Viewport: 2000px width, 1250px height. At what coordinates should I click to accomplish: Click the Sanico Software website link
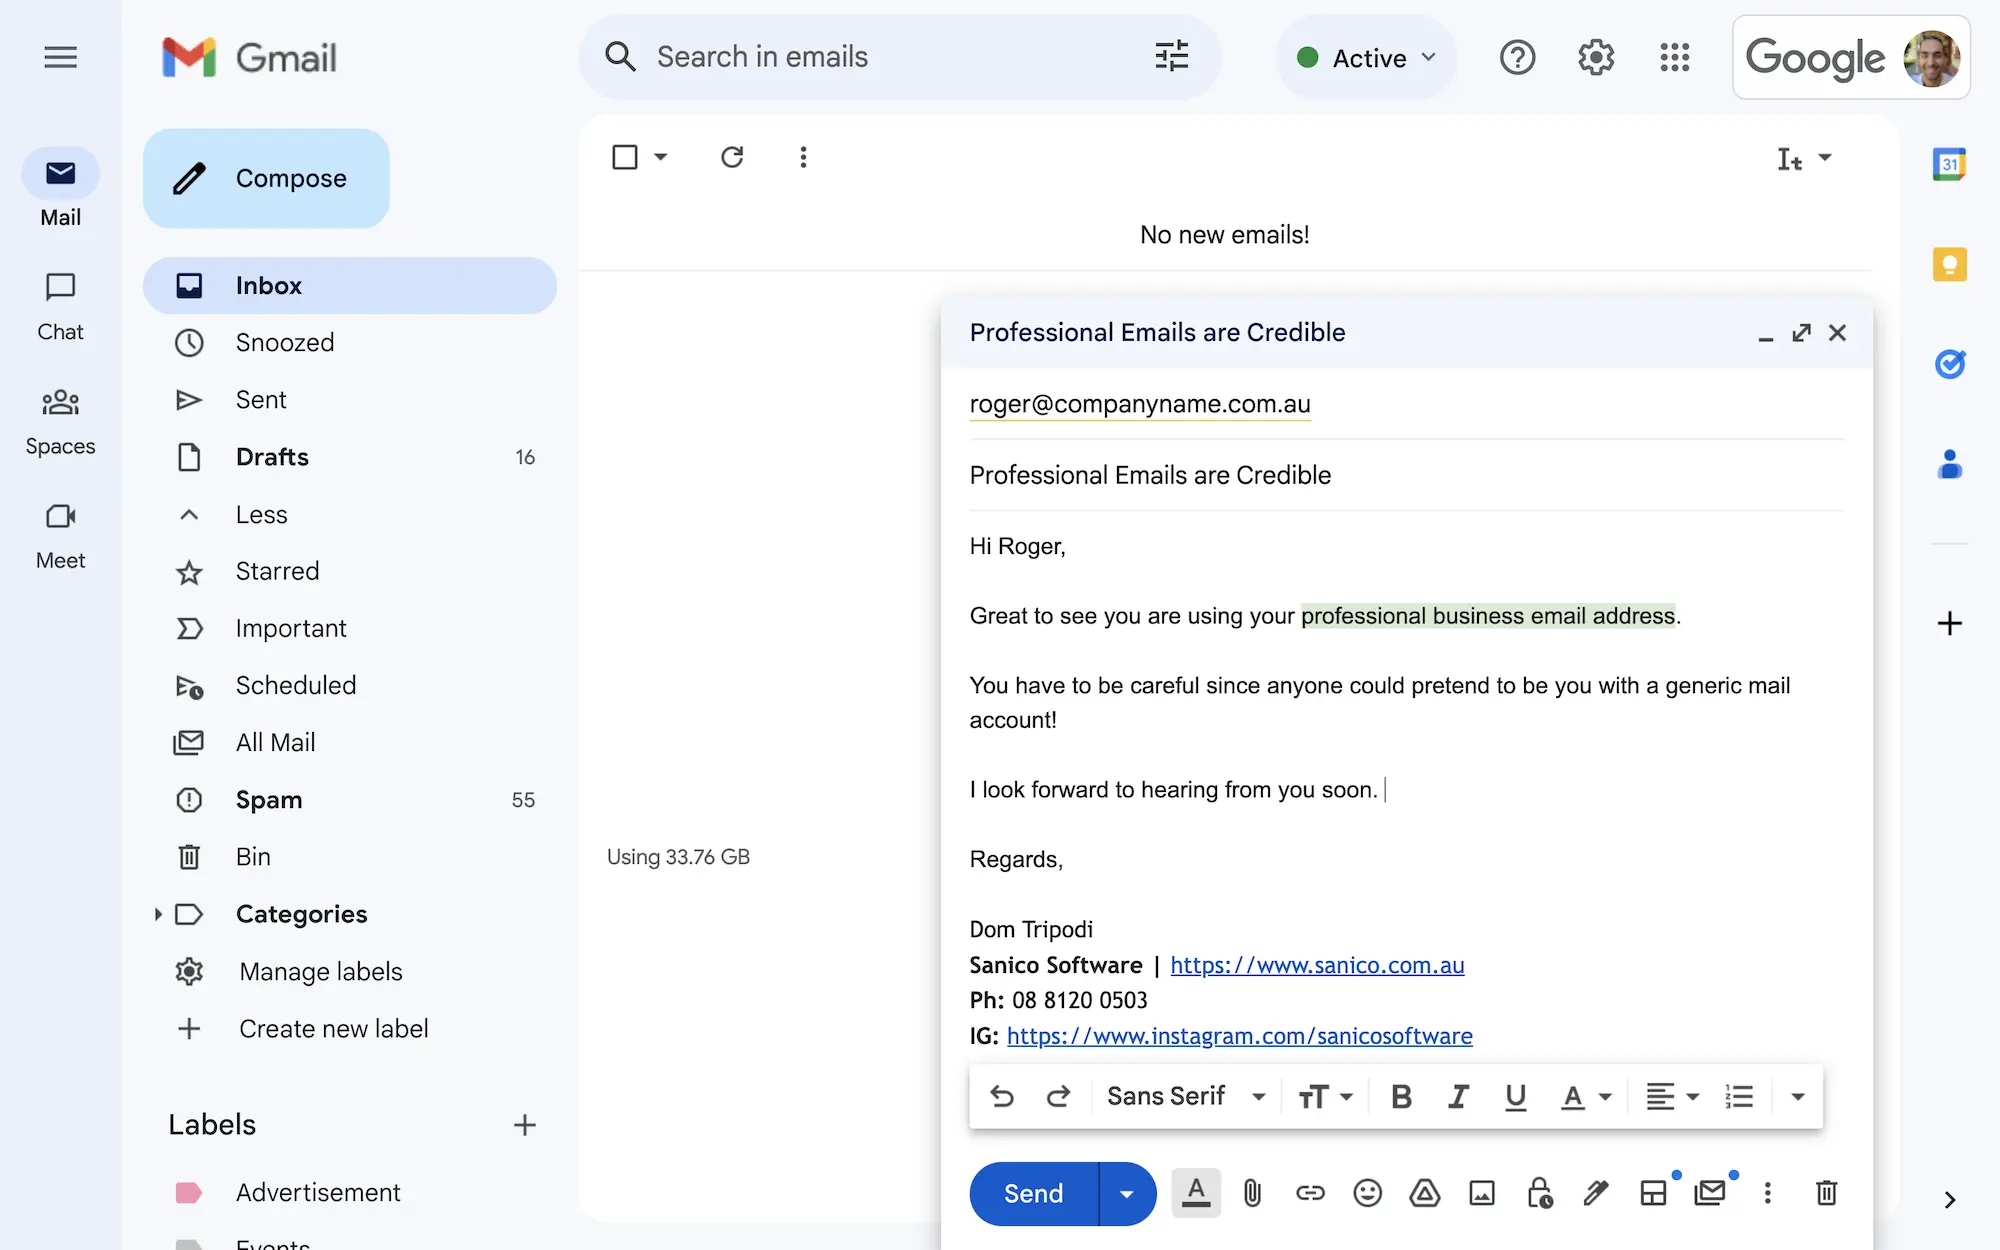1315,963
